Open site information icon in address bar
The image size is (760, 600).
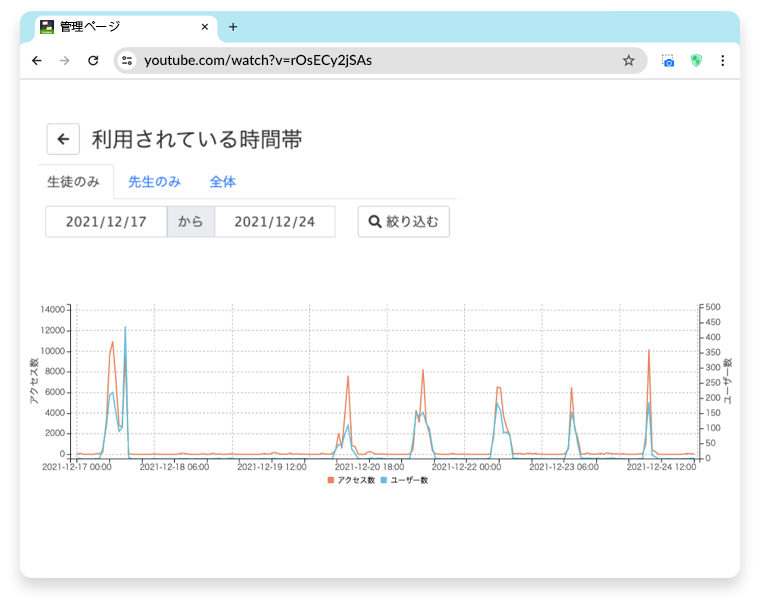click(x=127, y=61)
